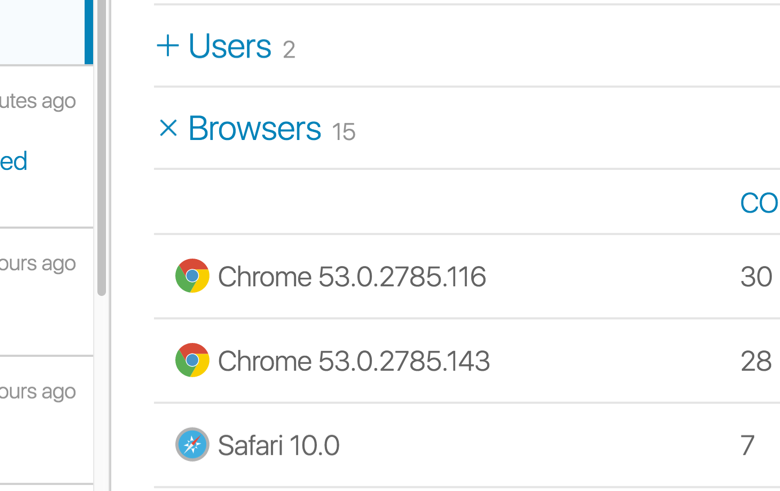Collapse the Browsers section X icon
This screenshot has height=491, width=780.
[x=168, y=128]
